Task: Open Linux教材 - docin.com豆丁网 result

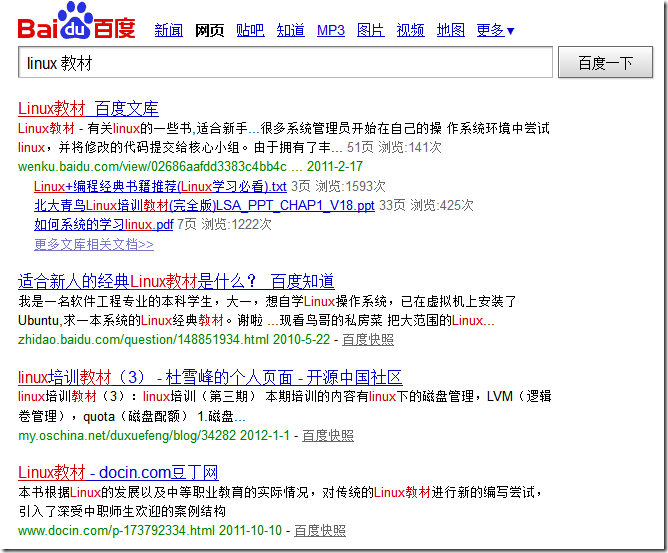Action: [118, 472]
